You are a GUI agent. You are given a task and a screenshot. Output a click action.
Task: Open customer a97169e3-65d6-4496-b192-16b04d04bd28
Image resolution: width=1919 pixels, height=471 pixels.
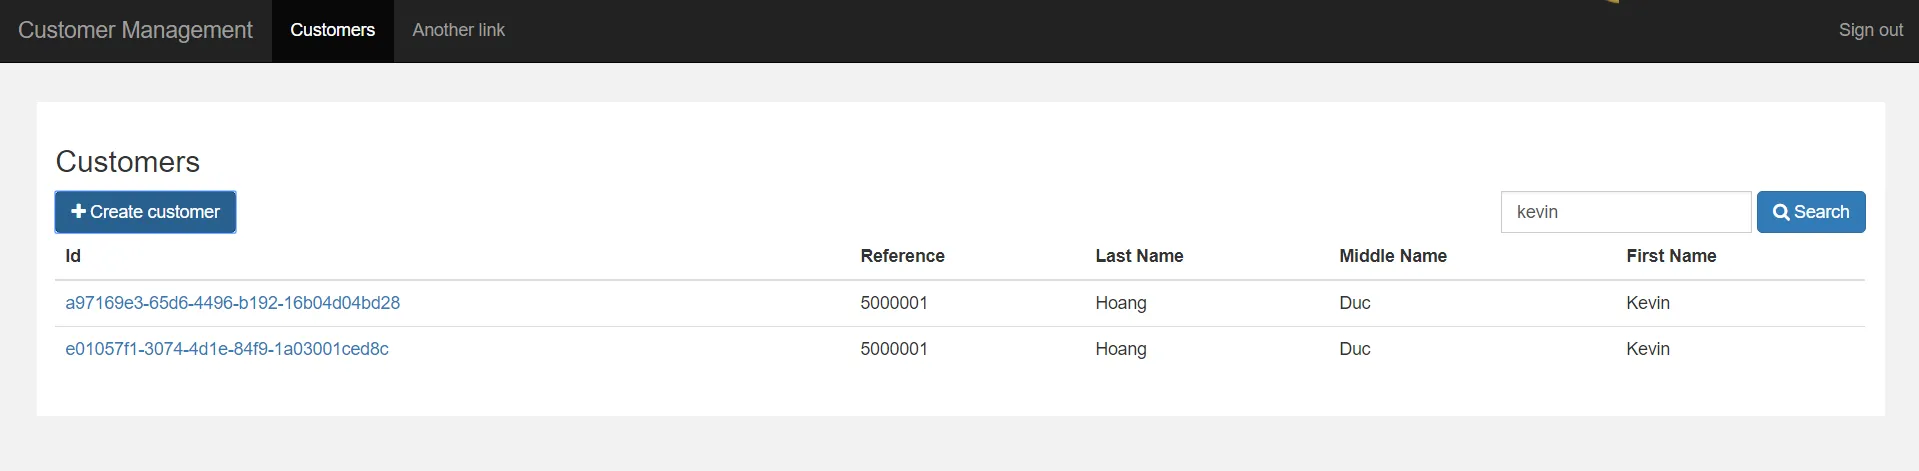click(x=232, y=303)
